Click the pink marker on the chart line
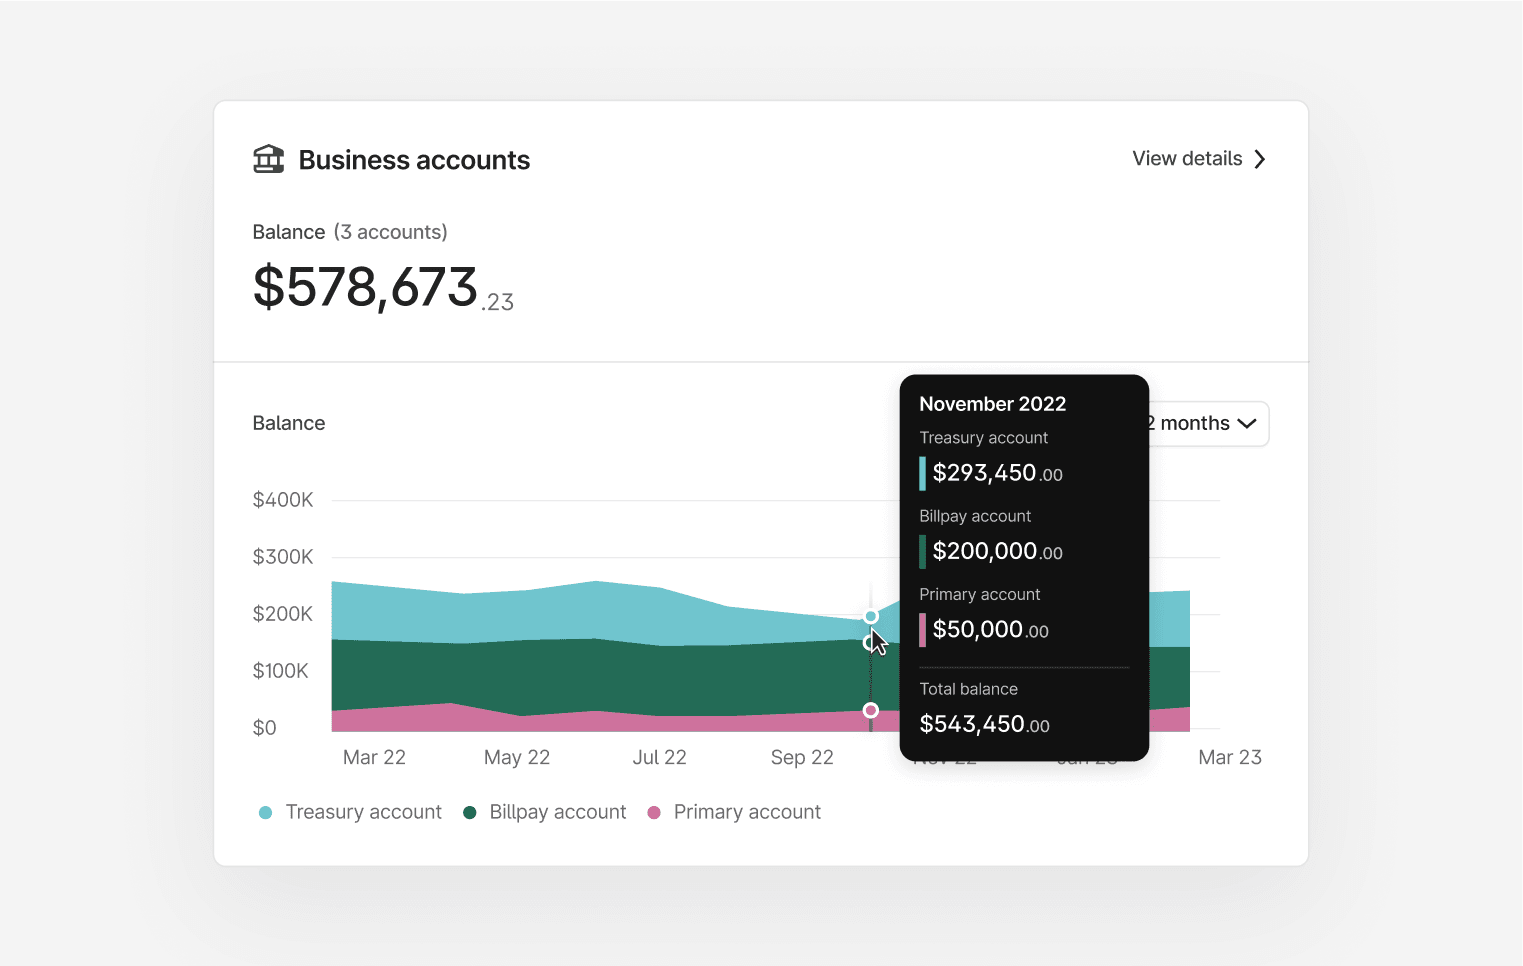1523x966 pixels. click(x=870, y=710)
